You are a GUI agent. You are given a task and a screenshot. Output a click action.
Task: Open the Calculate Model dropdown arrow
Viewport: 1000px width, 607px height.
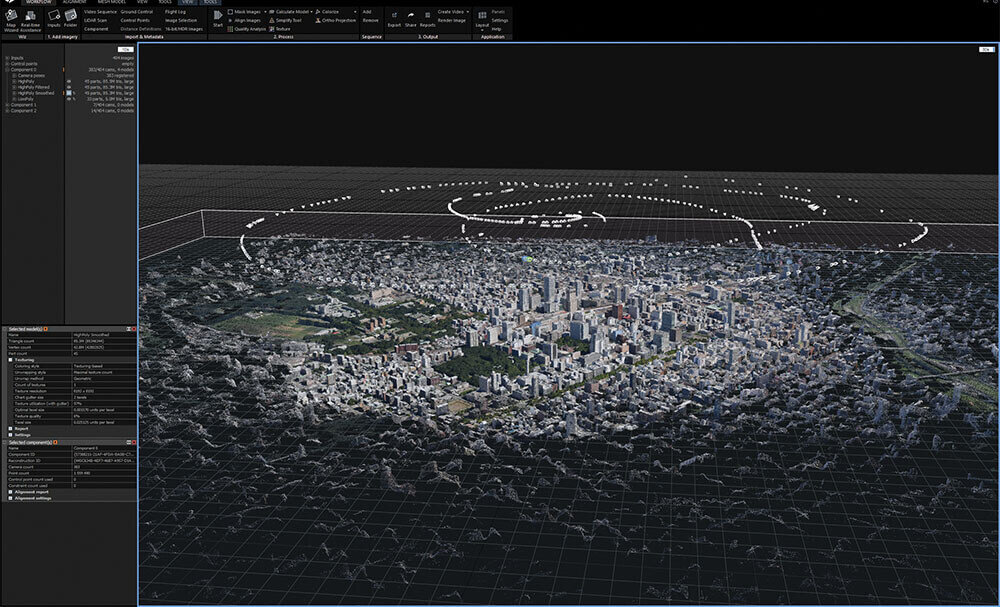click(x=312, y=11)
